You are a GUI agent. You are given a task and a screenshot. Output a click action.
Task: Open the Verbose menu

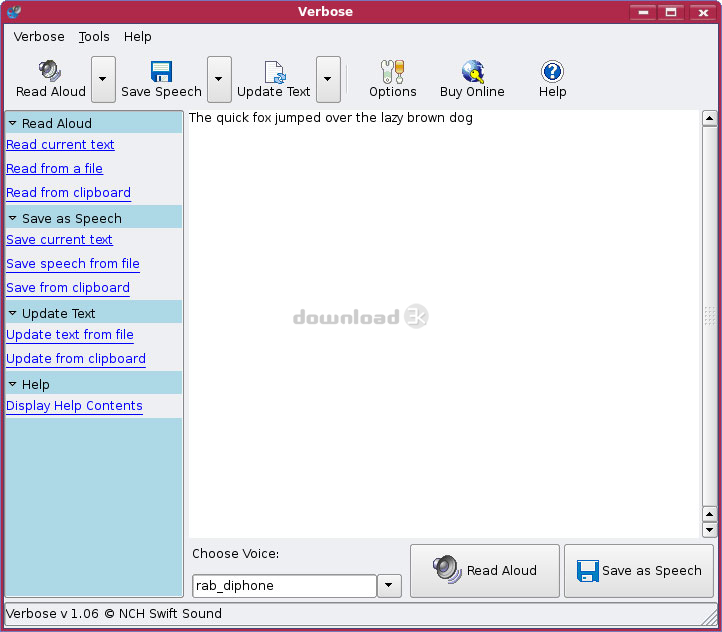(39, 36)
